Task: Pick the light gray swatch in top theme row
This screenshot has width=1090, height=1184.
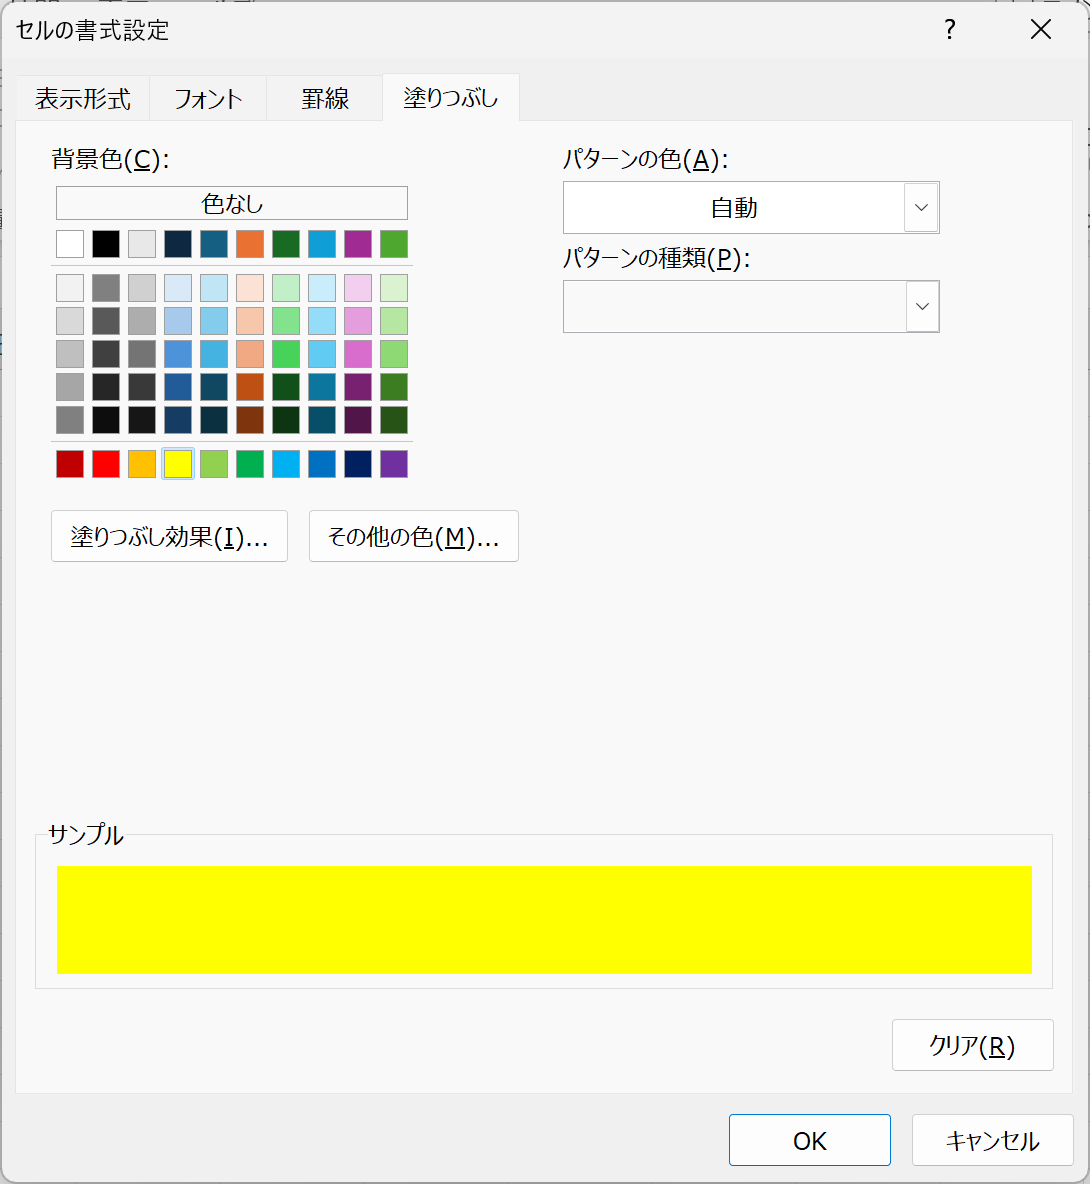Action: [x=142, y=244]
